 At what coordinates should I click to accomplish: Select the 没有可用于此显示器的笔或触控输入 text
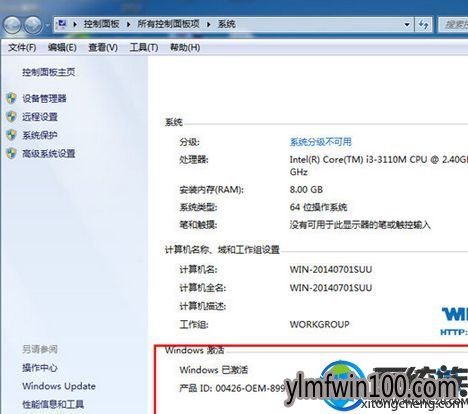click(x=360, y=225)
